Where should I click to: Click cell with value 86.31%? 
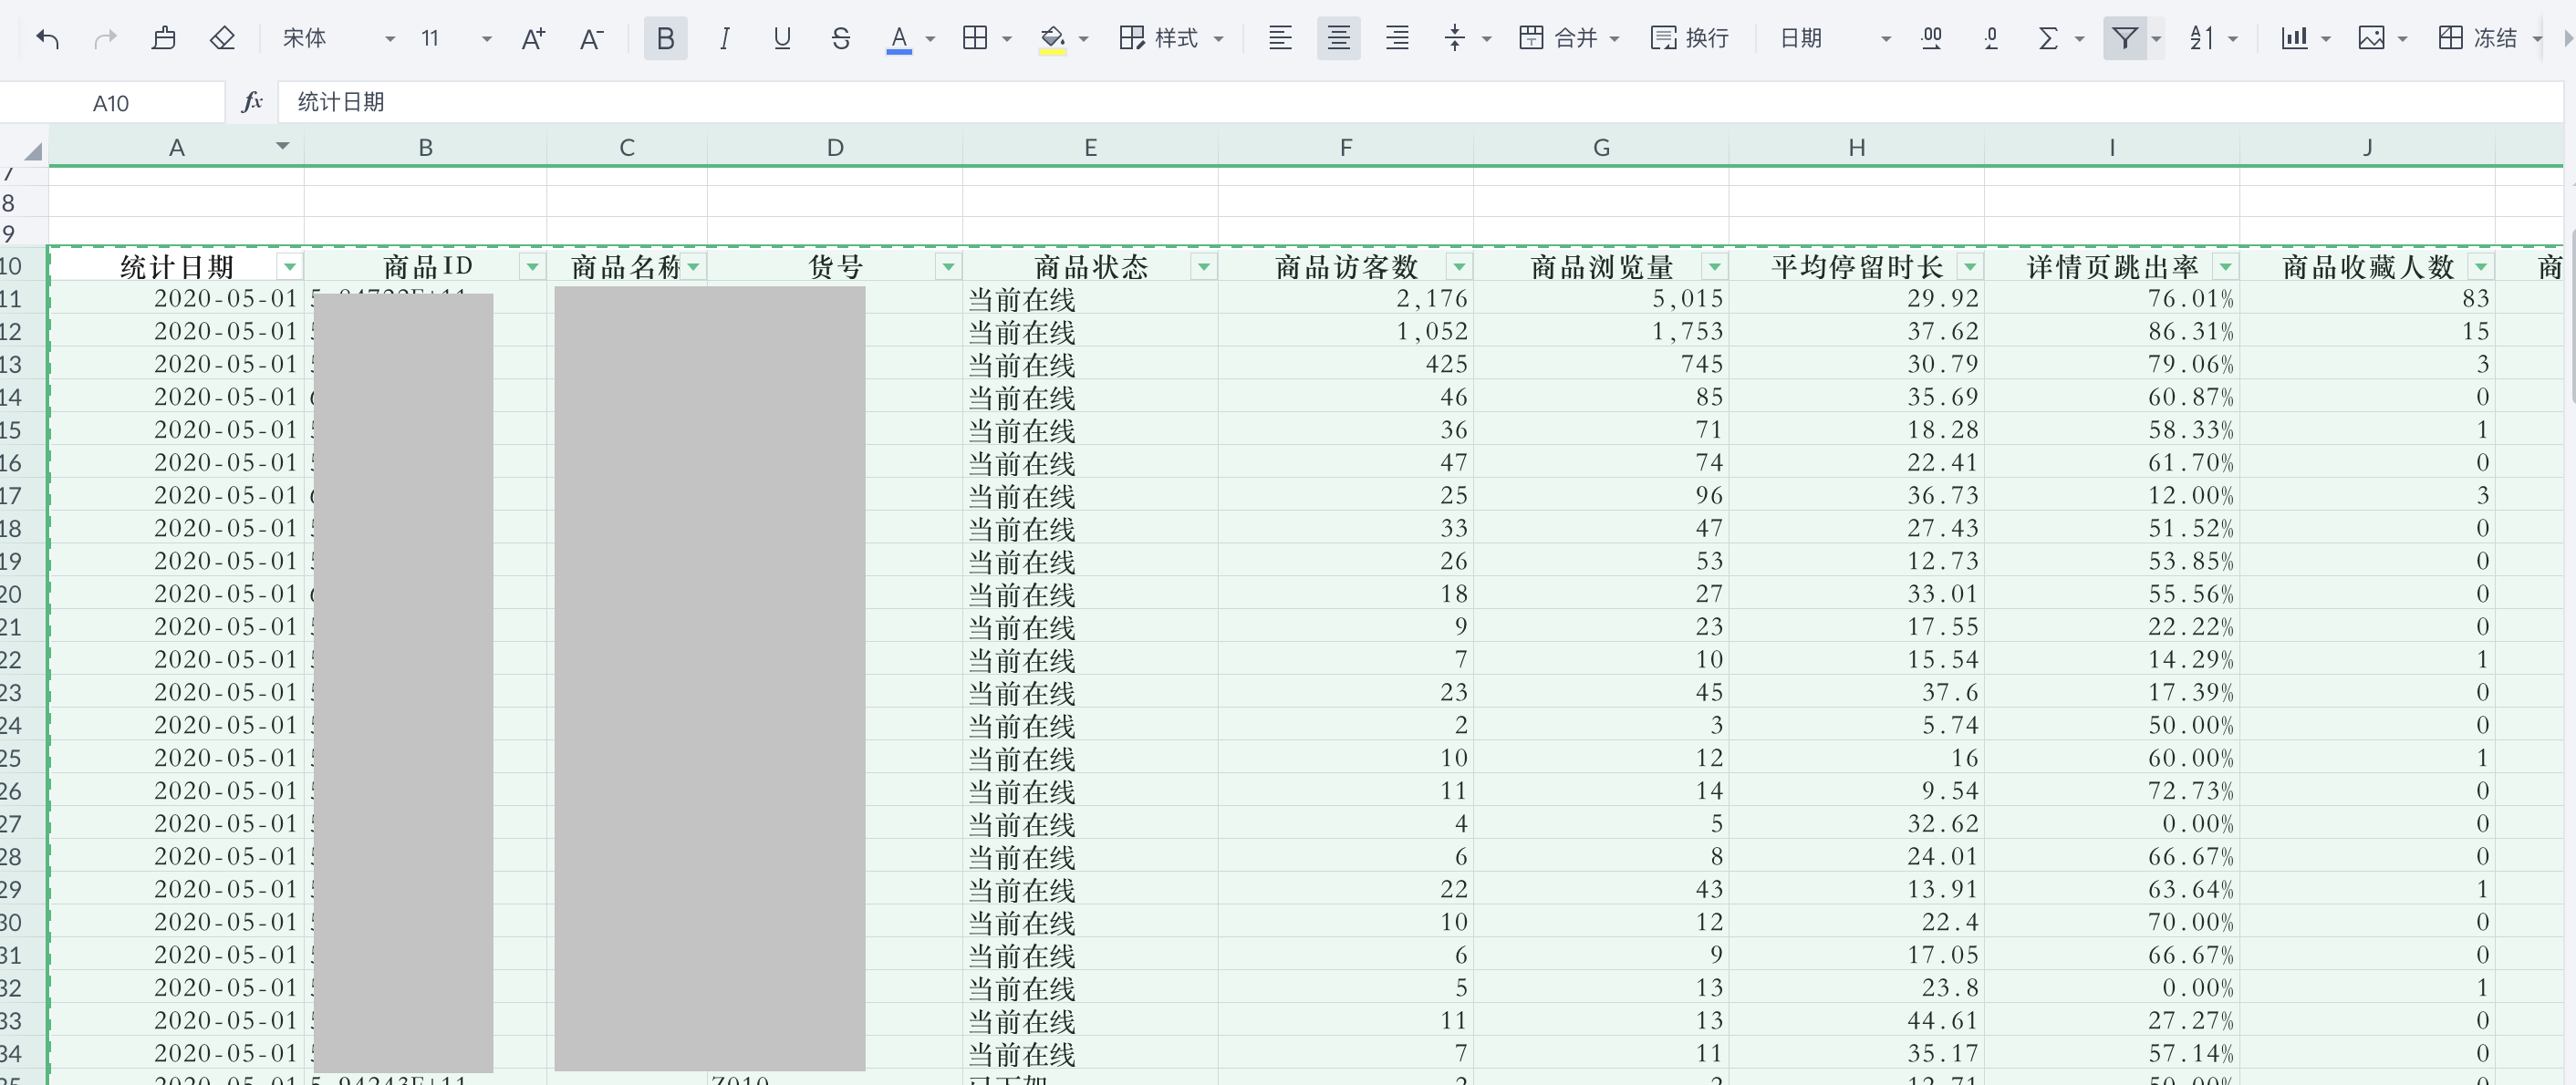pos(2112,331)
